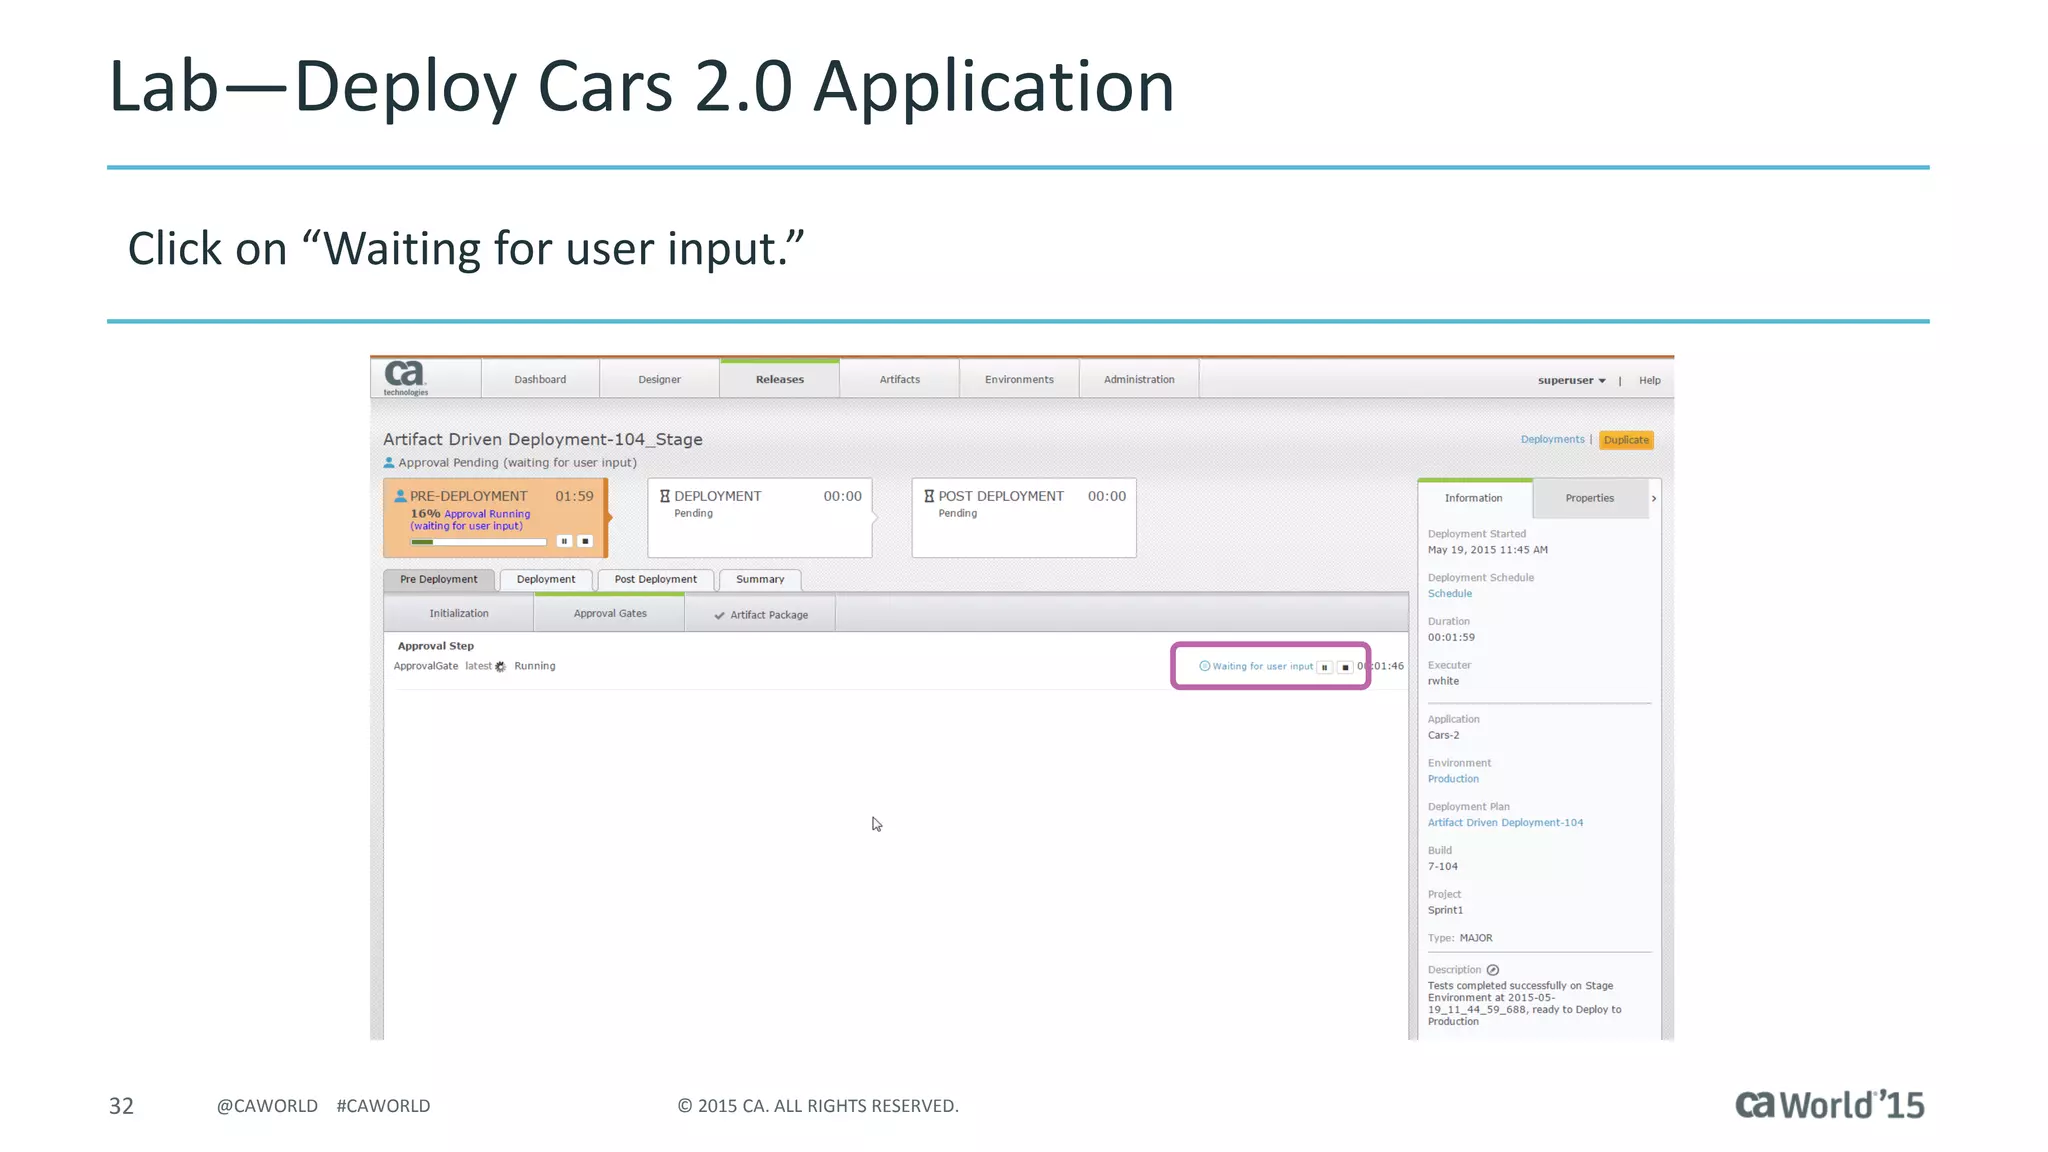Click the Pre-Deployment progress bar
The width and height of the screenshot is (2048, 1152).
click(478, 542)
